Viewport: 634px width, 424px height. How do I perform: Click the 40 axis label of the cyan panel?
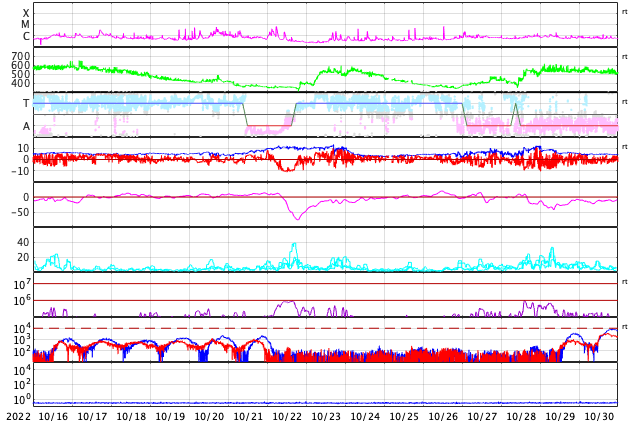click(23, 242)
